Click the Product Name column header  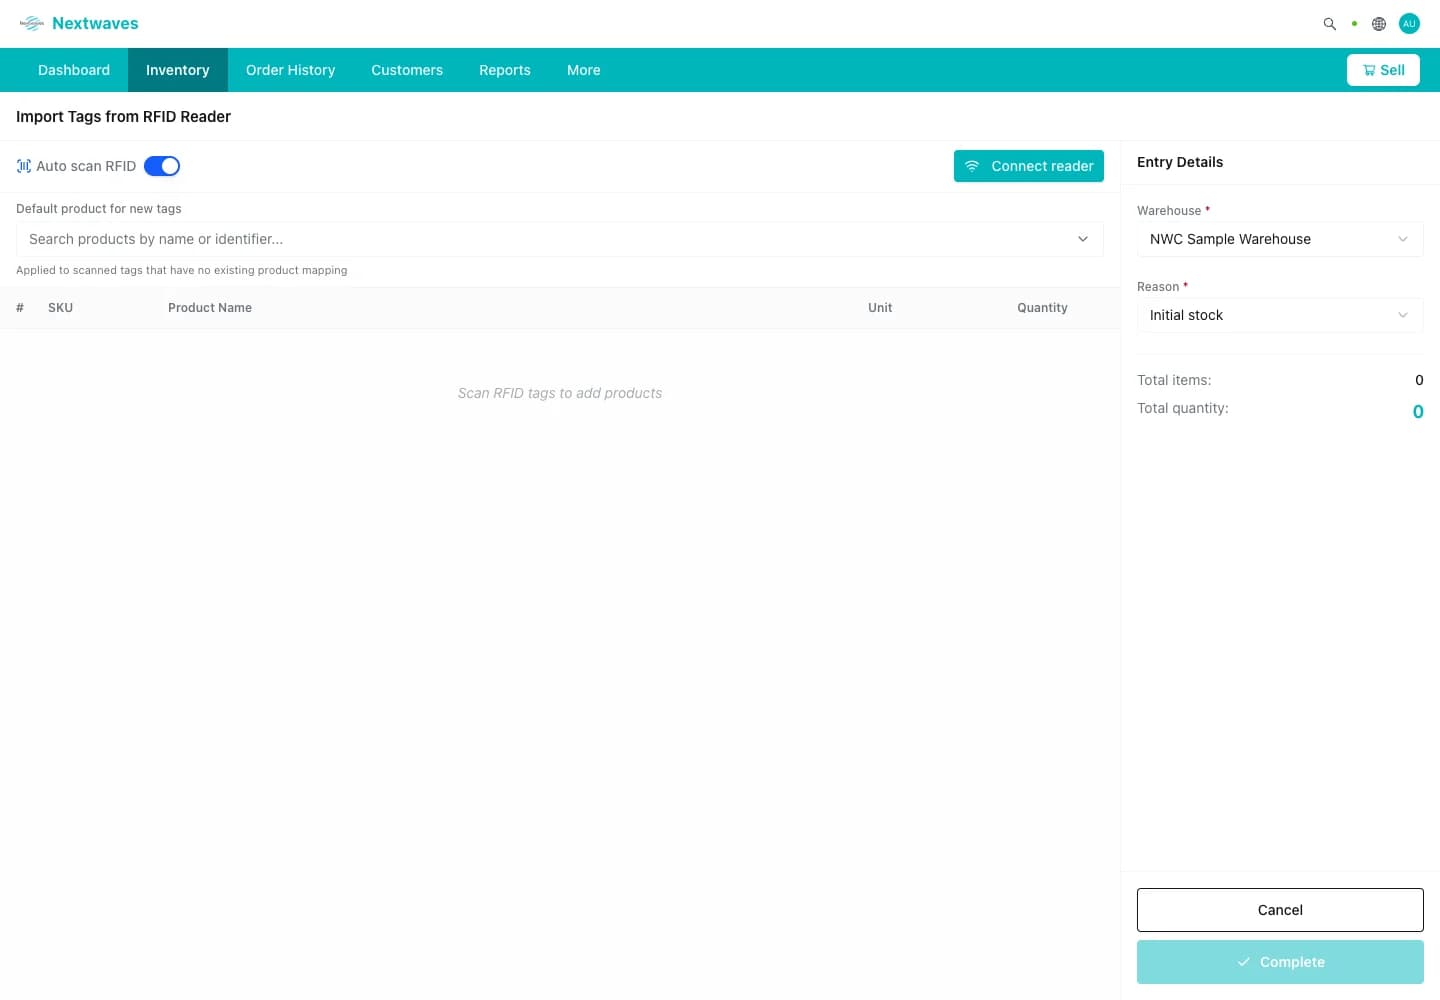210,308
